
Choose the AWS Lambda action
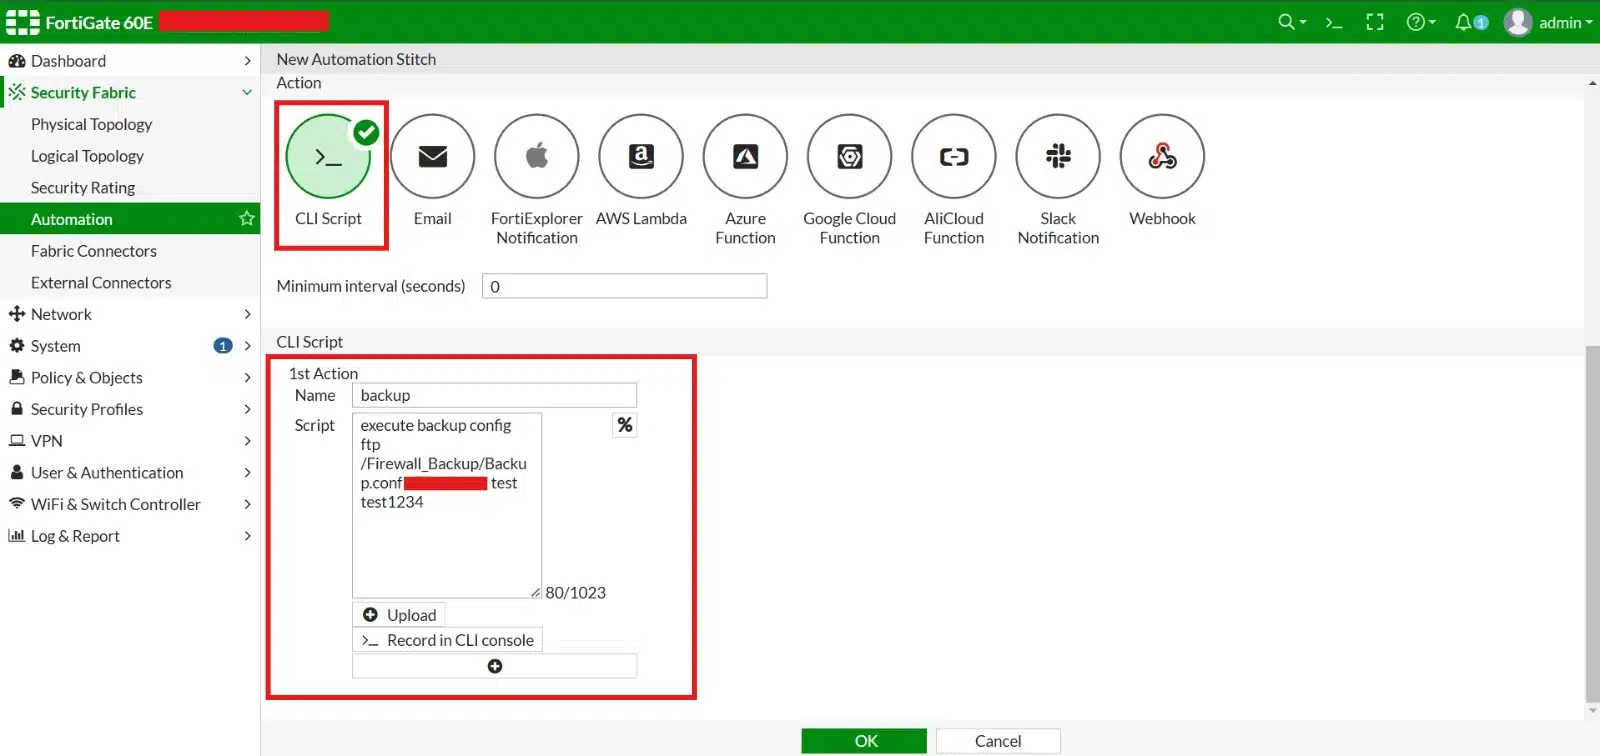tap(640, 157)
